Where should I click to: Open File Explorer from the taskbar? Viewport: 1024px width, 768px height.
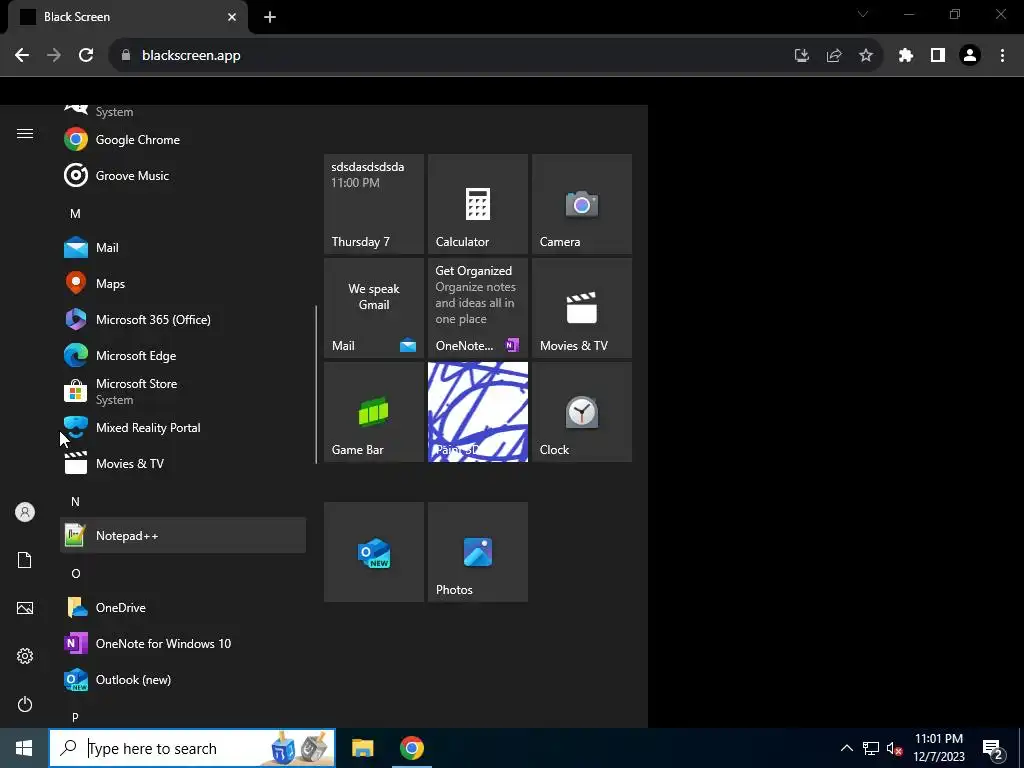(362, 748)
